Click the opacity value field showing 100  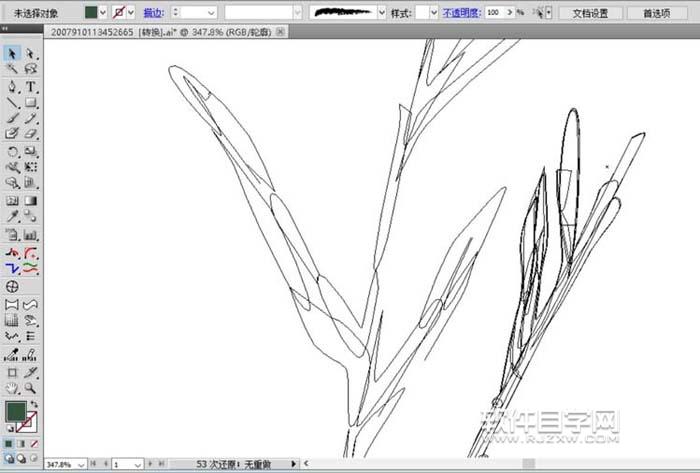tap(495, 13)
